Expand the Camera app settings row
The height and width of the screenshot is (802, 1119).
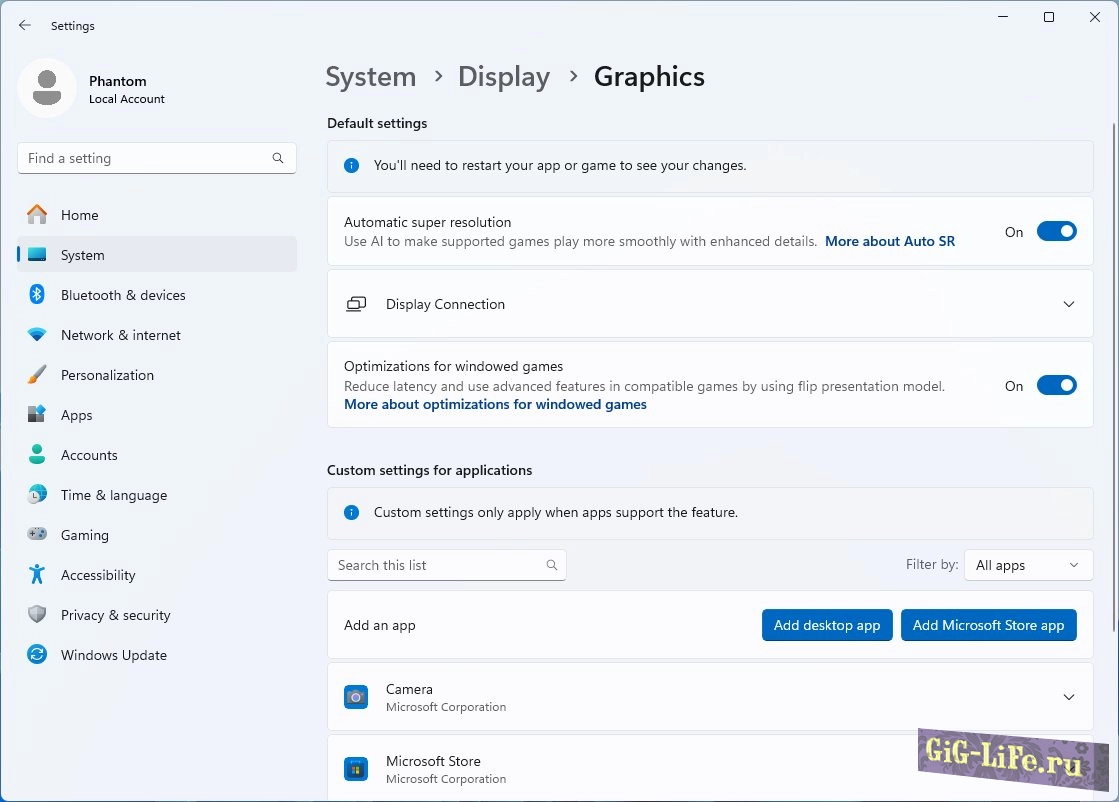[1068, 697]
